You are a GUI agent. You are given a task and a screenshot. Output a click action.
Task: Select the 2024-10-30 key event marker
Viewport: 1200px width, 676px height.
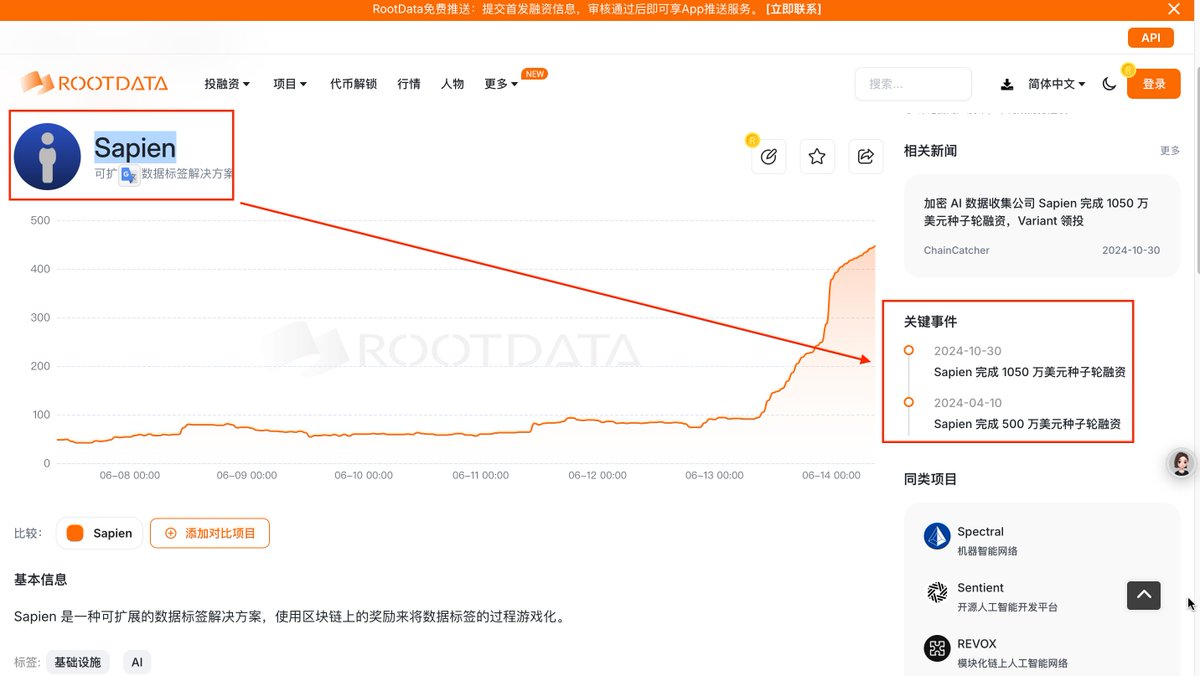click(908, 350)
